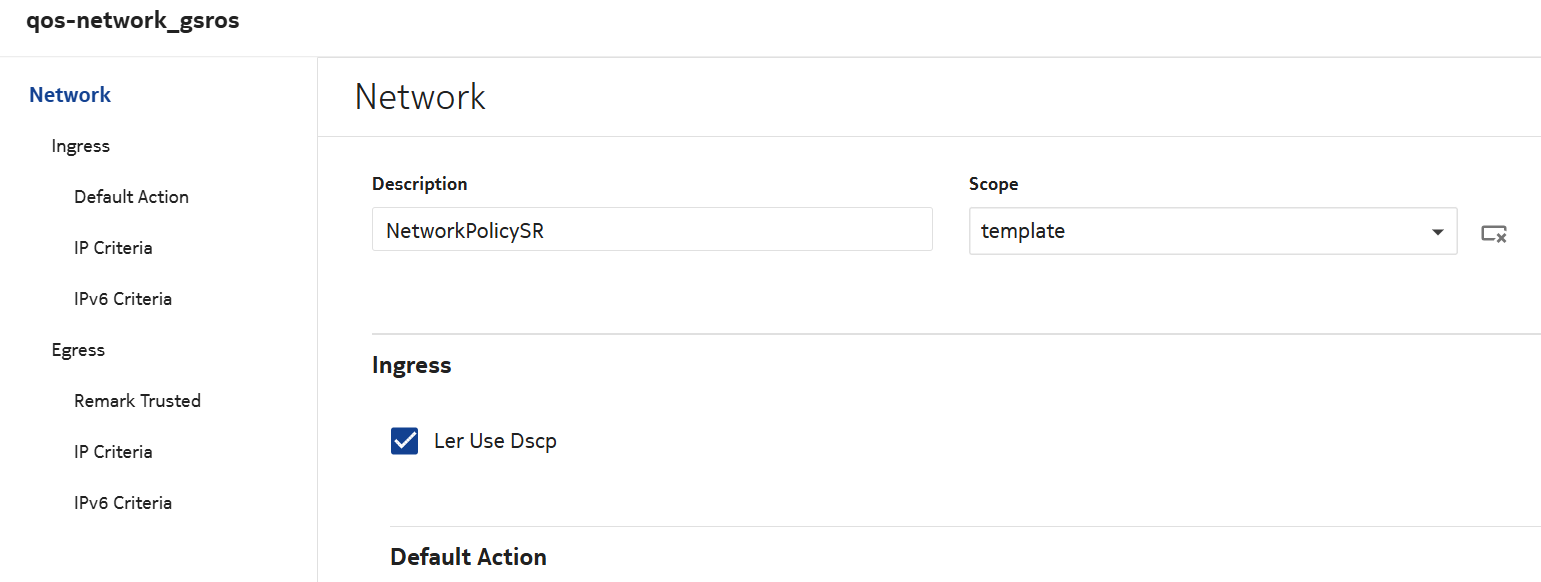Click the Description field containing NetworkPolicySR
Image resolution: width=1541 pixels, height=582 pixels.
pos(651,230)
